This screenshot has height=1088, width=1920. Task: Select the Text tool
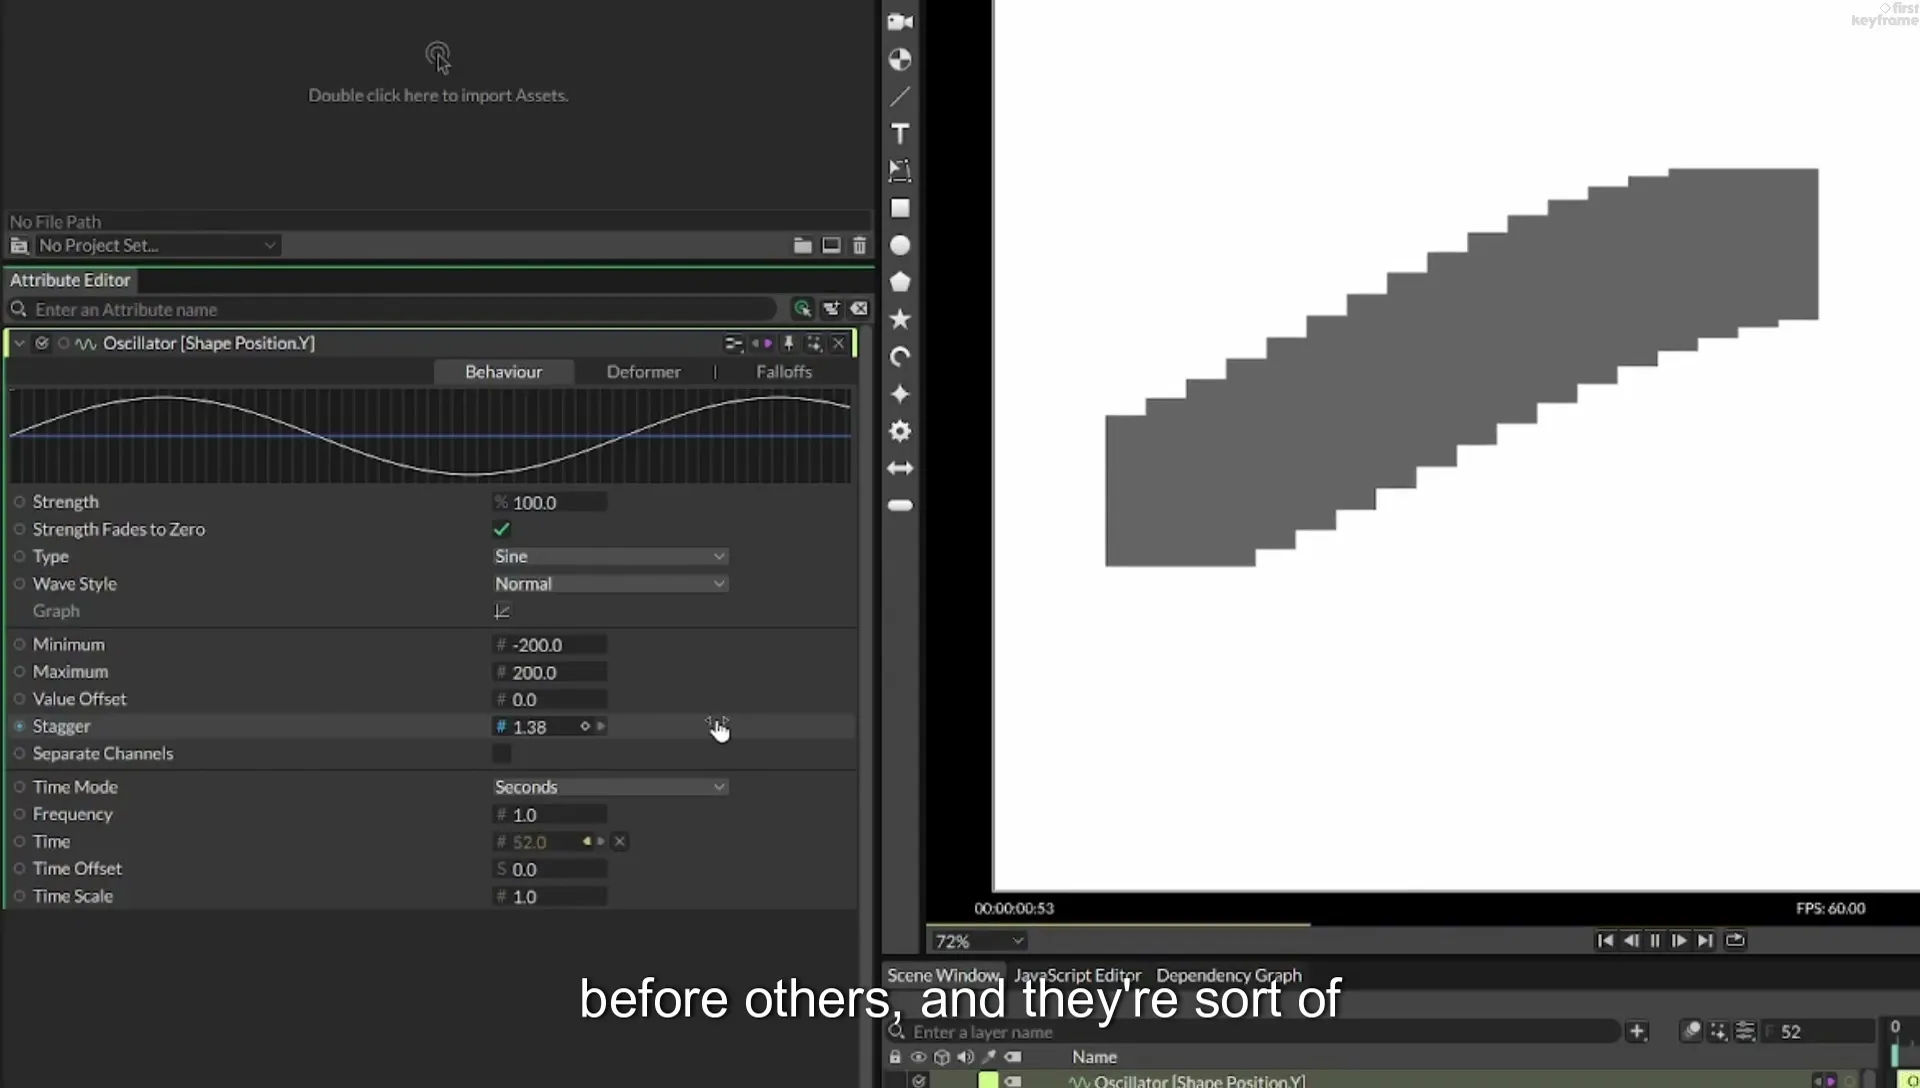click(x=900, y=134)
